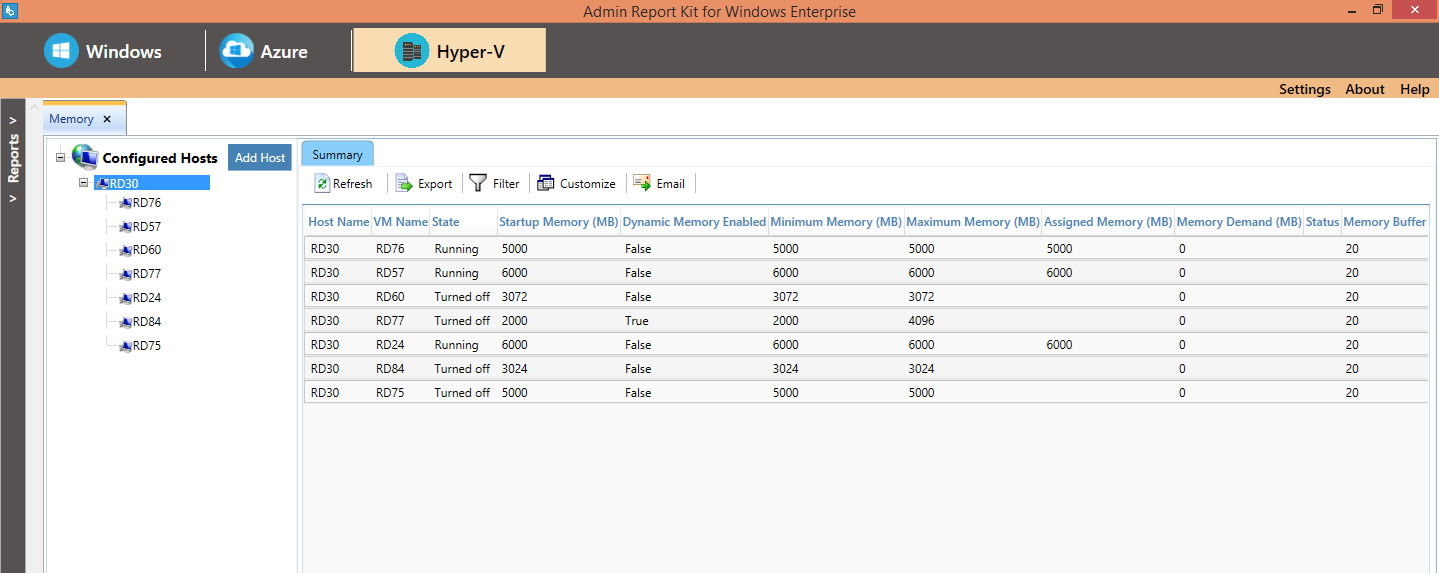Click the Email envelope icon
The image size is (1439, 573).
(642, 182)
